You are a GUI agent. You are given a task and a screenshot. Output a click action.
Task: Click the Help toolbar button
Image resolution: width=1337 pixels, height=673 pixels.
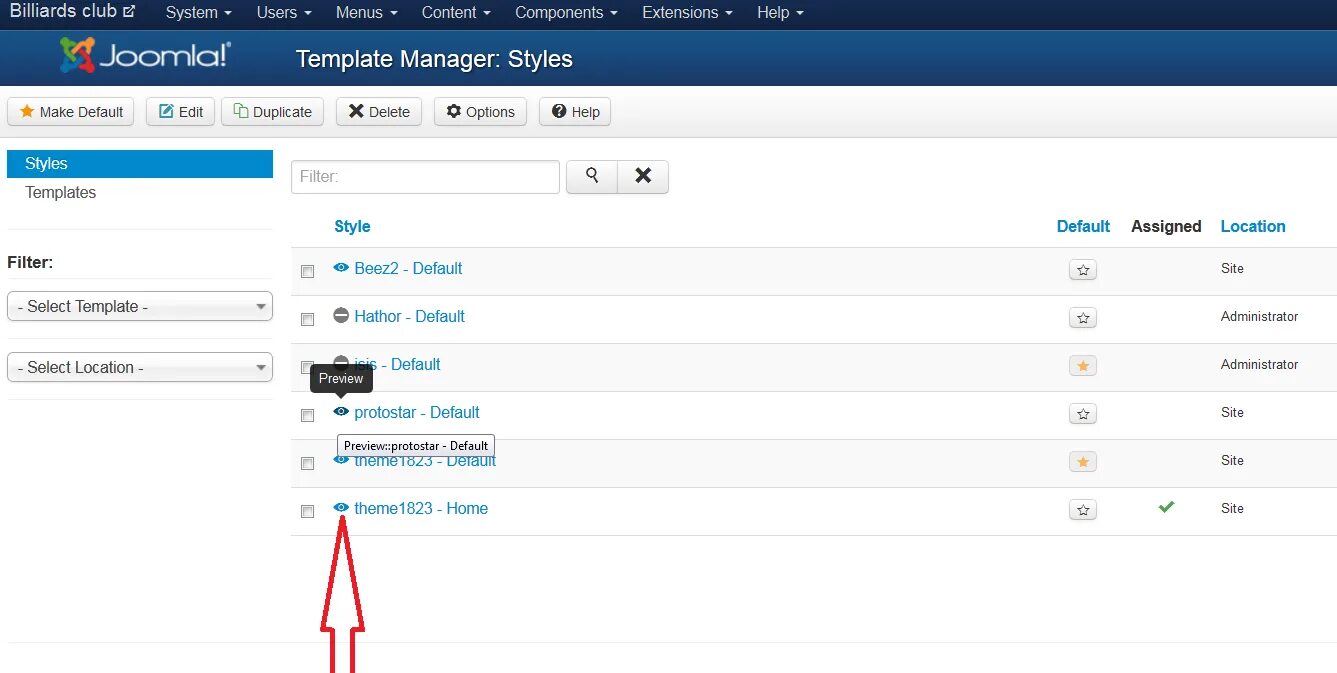click(575, 111)
